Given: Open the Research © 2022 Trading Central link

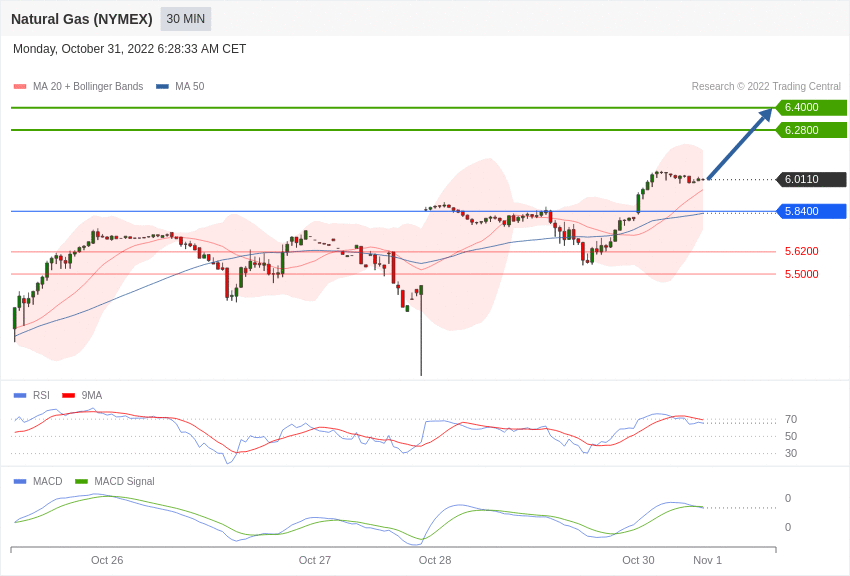Looking at the screenshot, I should [766, 87].
